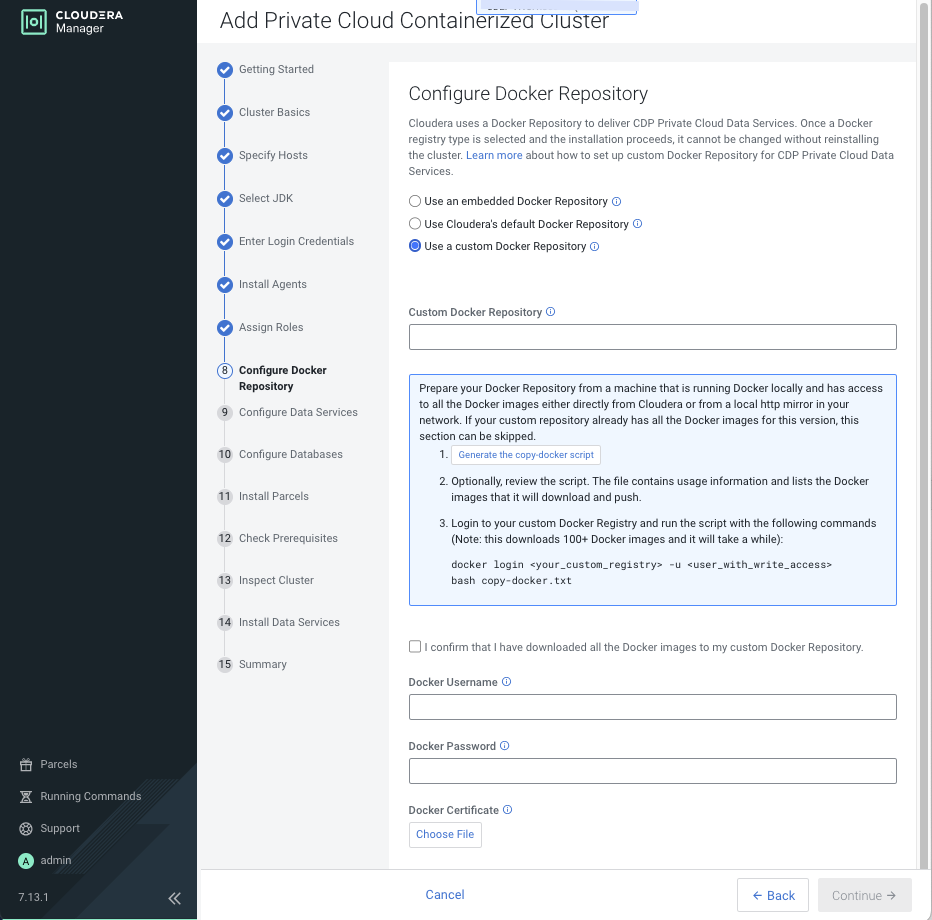This screenshot has width=932, height=920.
Task: Click Configure Databases step
Action: 290,455
